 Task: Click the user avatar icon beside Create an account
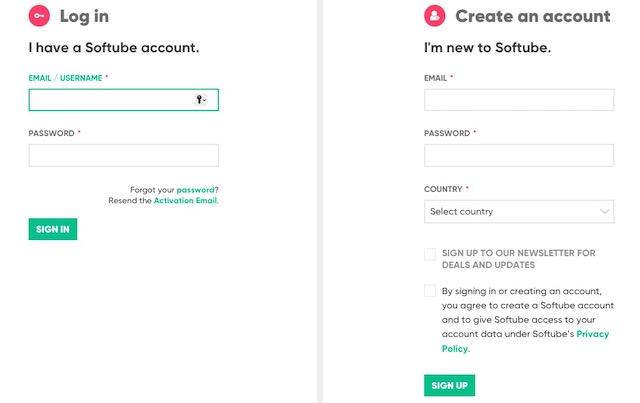434,16
